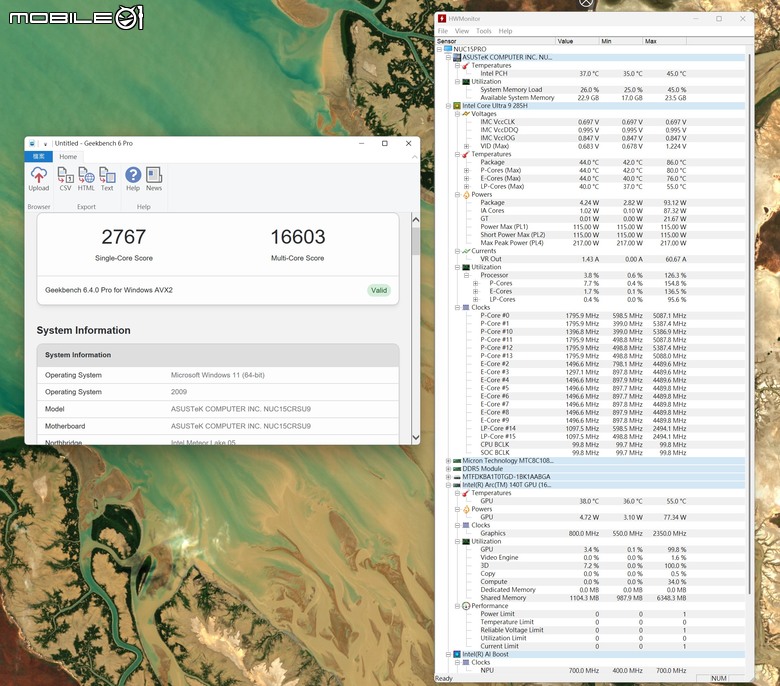Expand the P-Cores (Max) temperature row
This screenshot has width=780, height=686.
(467, 170)
